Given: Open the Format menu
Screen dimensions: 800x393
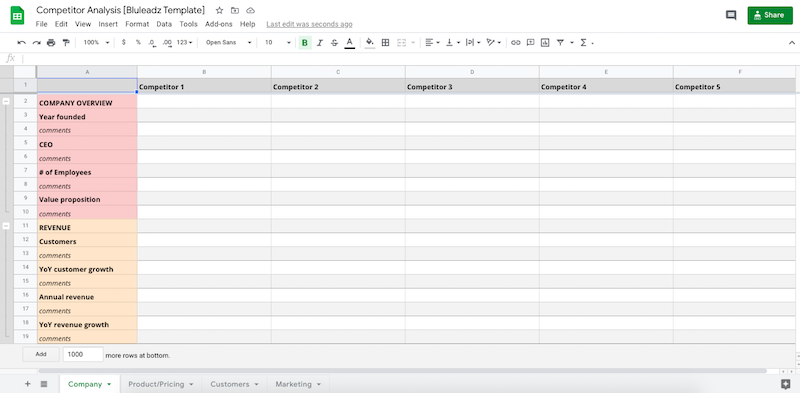Looking at the screenshot, I should pos(137,24).
